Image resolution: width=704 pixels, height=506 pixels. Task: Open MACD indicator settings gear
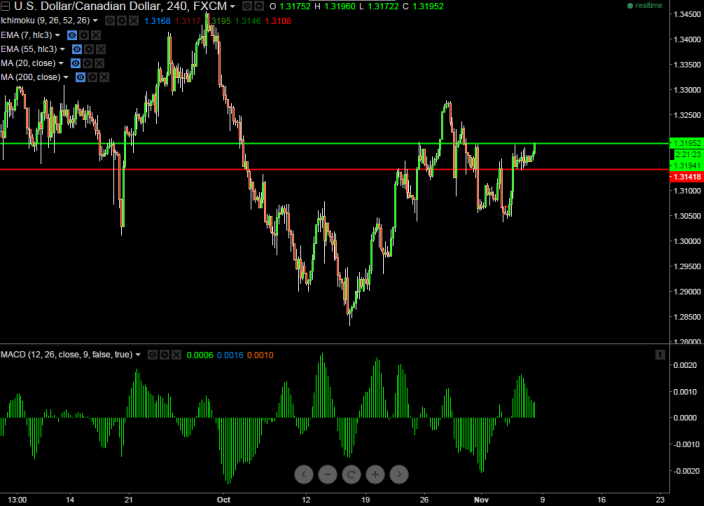pos(165,355)
